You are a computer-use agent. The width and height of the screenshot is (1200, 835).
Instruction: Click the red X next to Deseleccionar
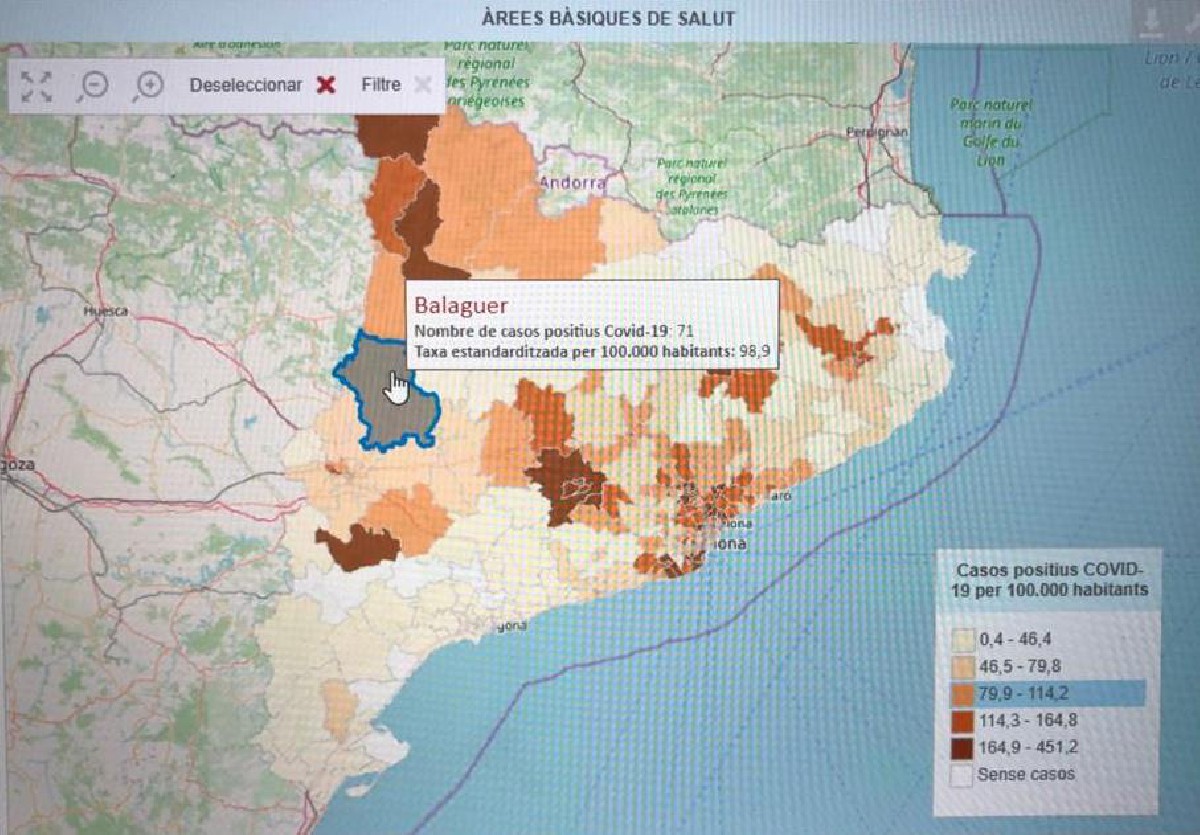click(325, 85)
